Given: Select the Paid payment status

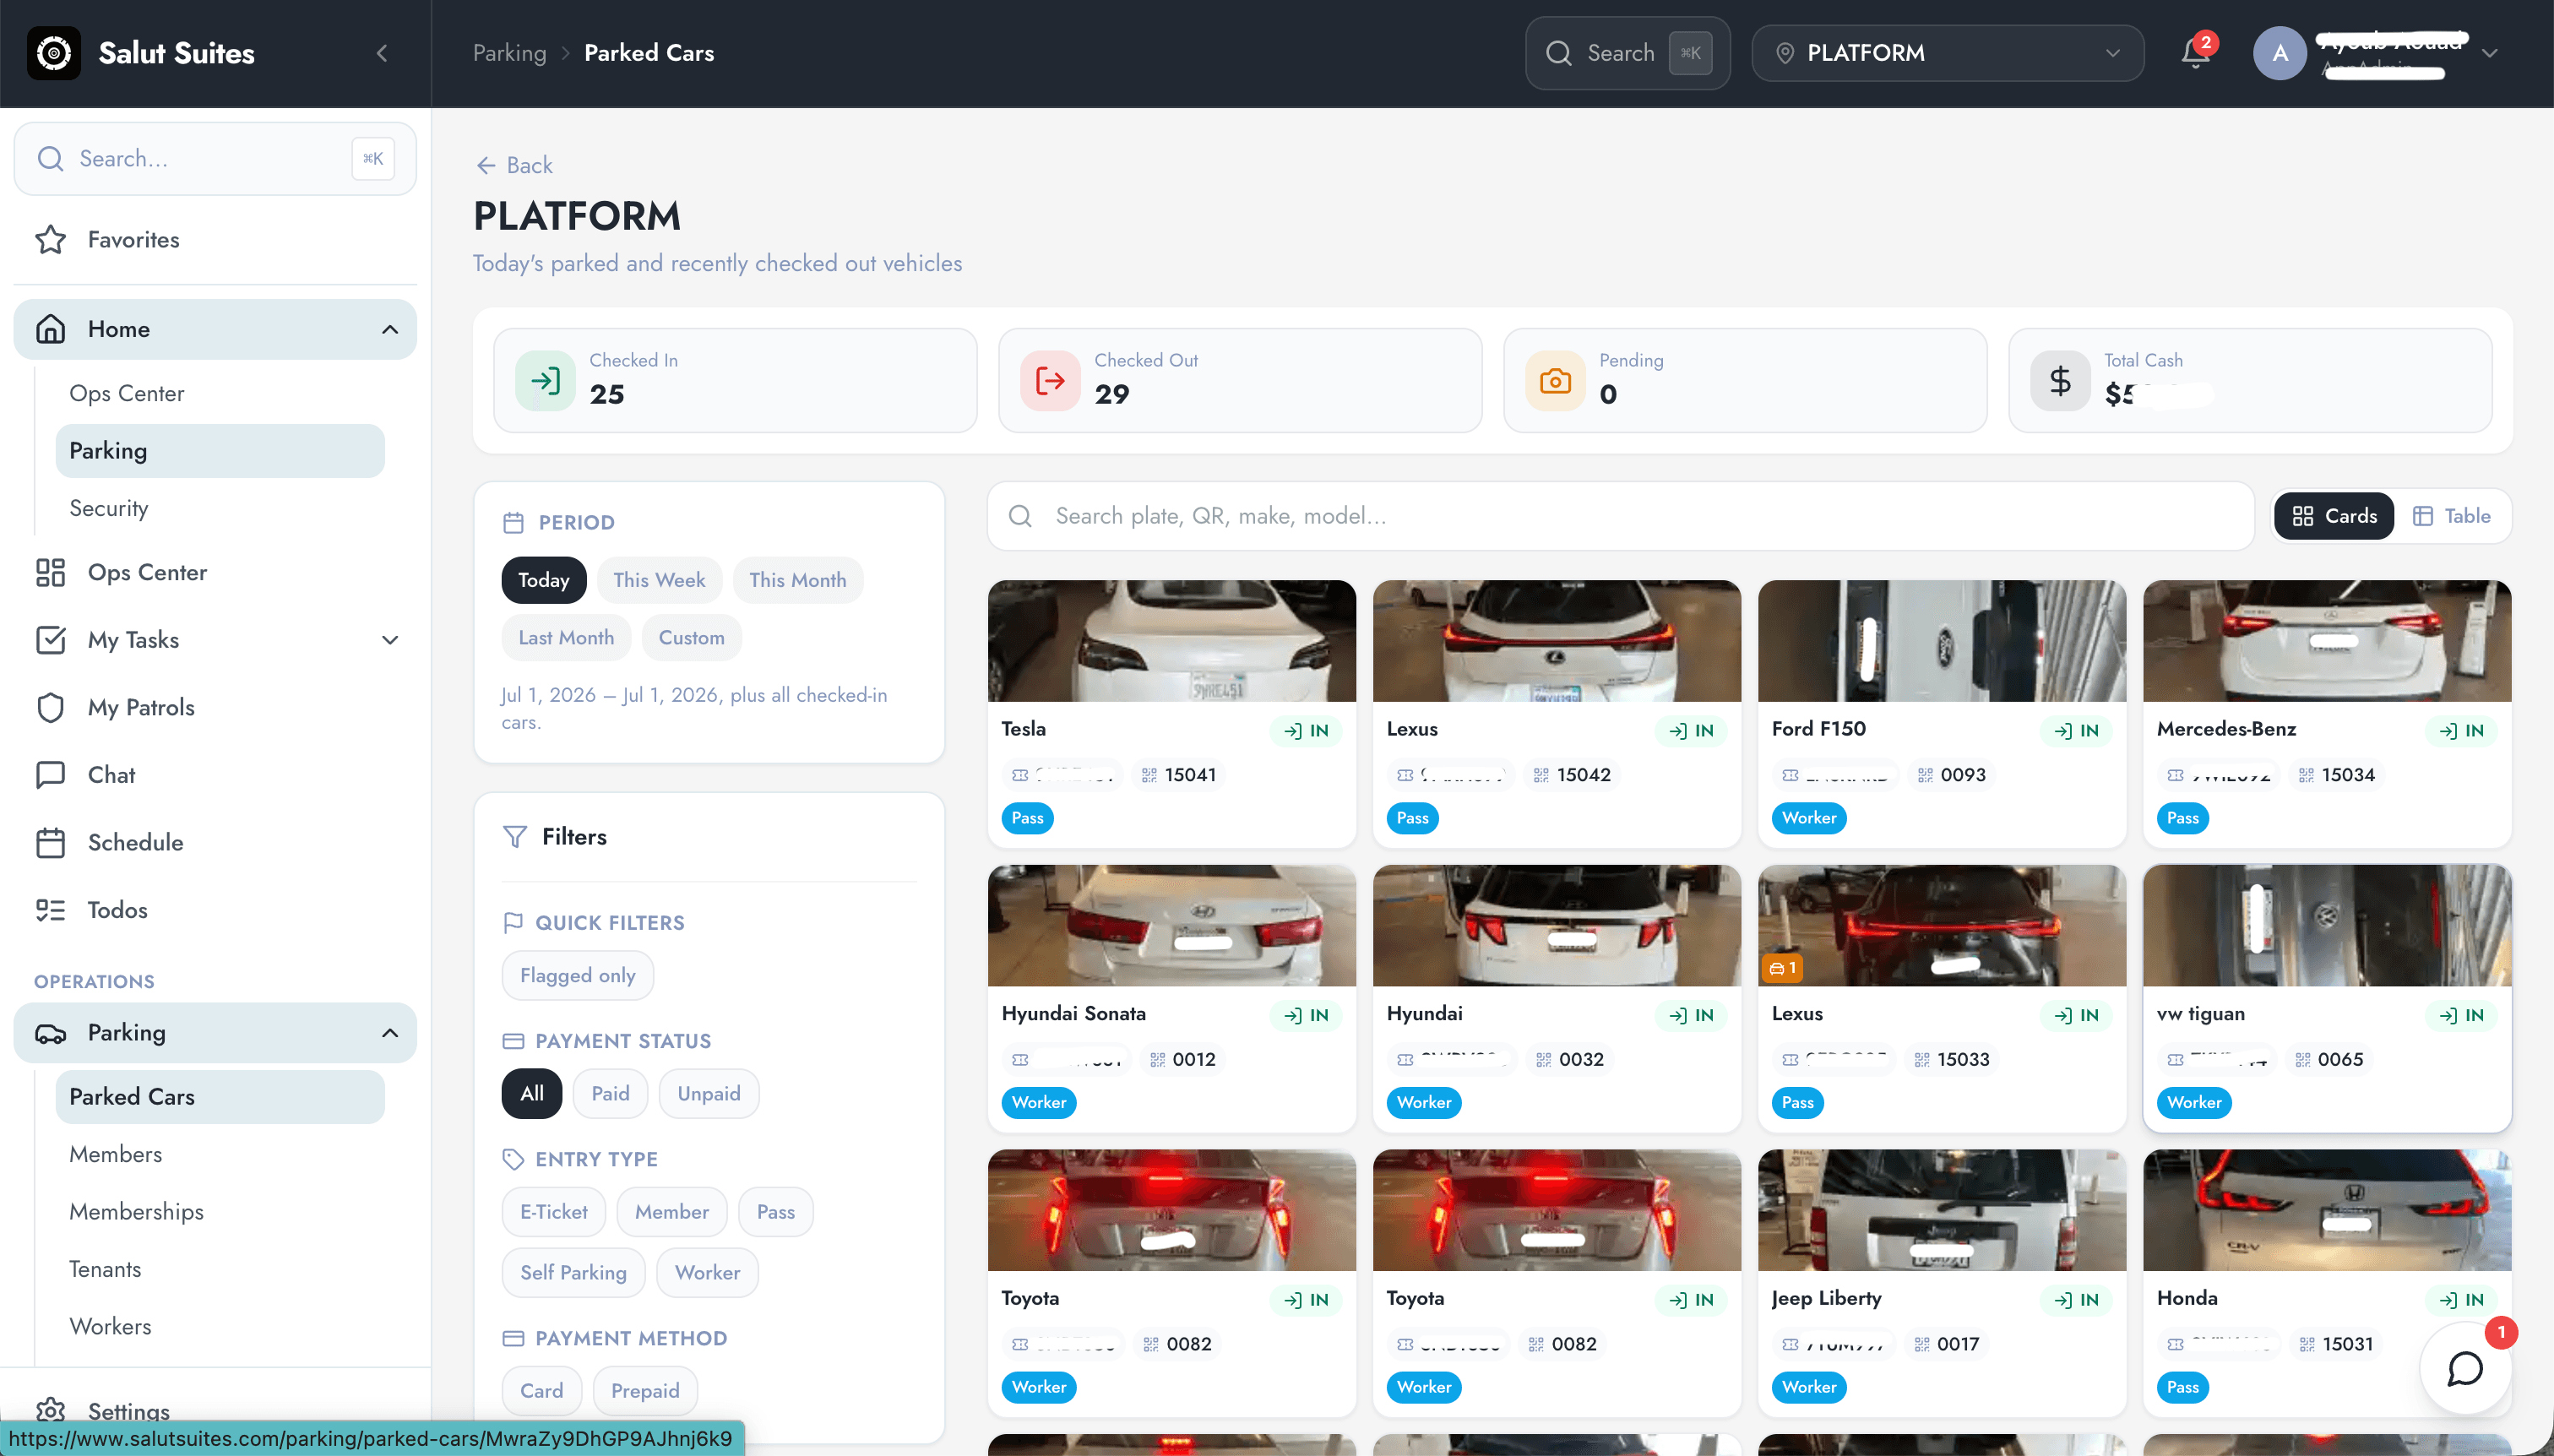Looking at the screenshot, I should pyautogui.click(x=611, y=1094).
